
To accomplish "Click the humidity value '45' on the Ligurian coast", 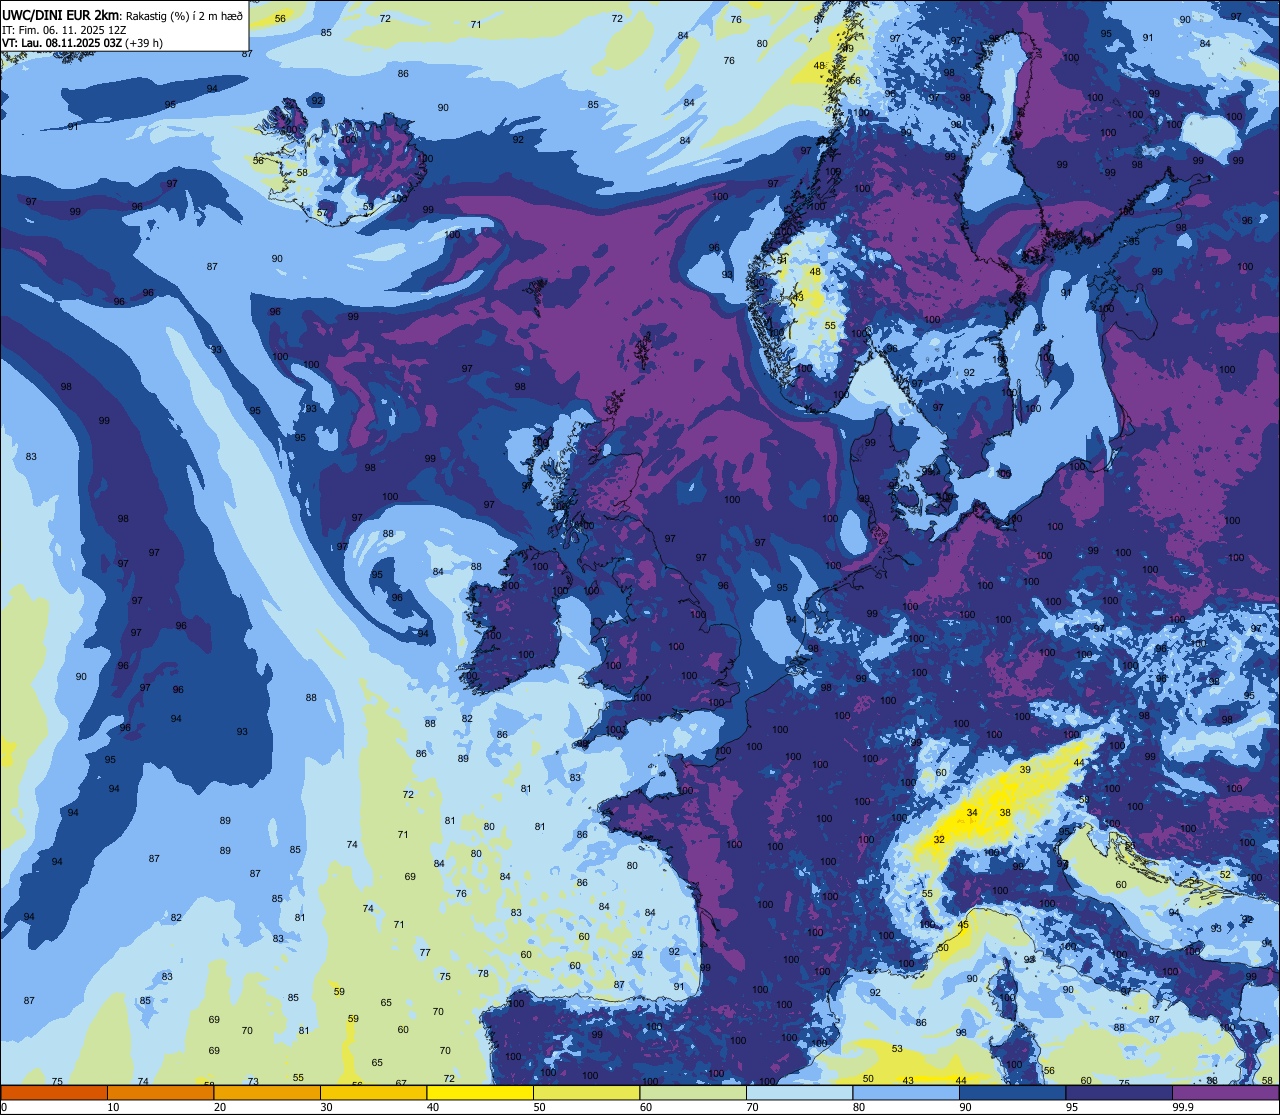I will [x=963, y=925].
